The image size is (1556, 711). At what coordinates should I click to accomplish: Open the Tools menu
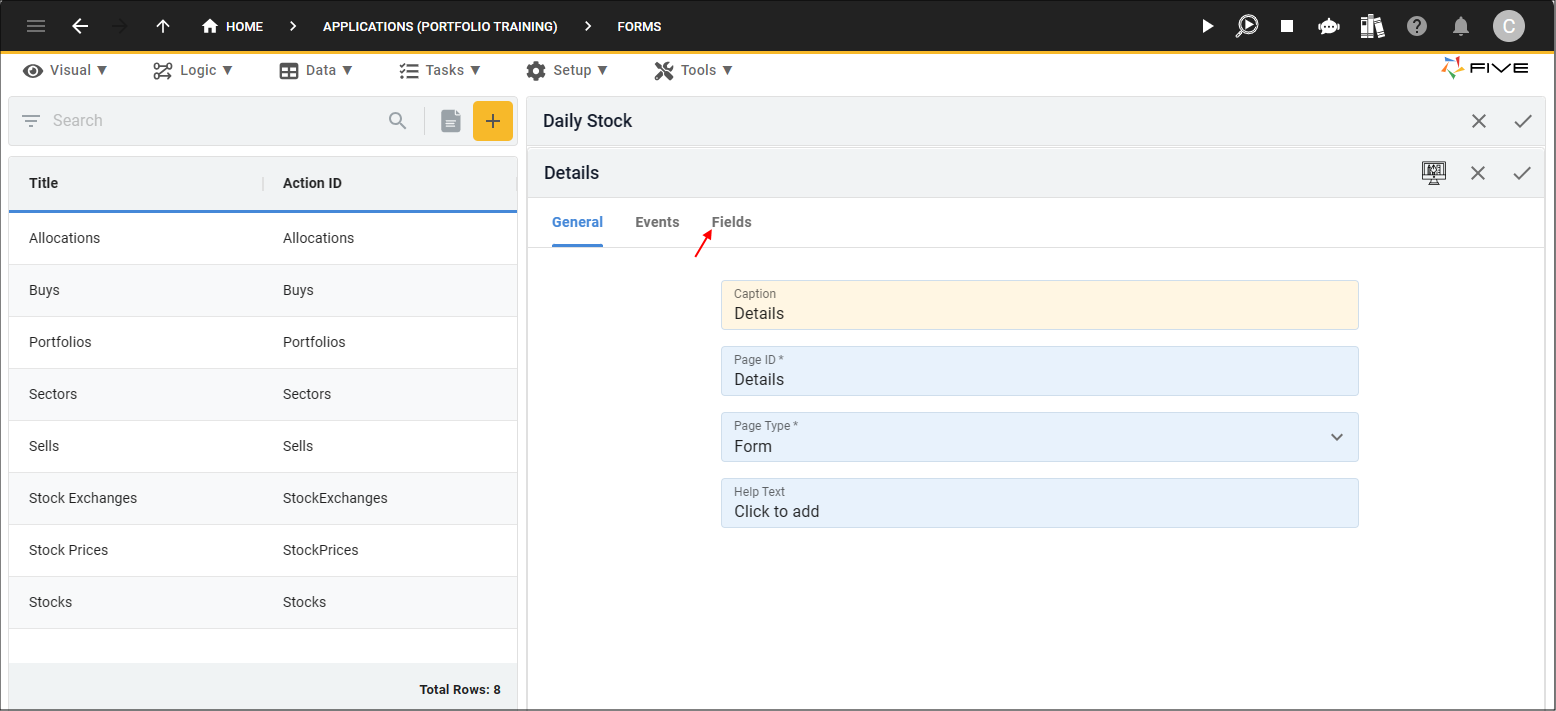[x=693, y=70]
